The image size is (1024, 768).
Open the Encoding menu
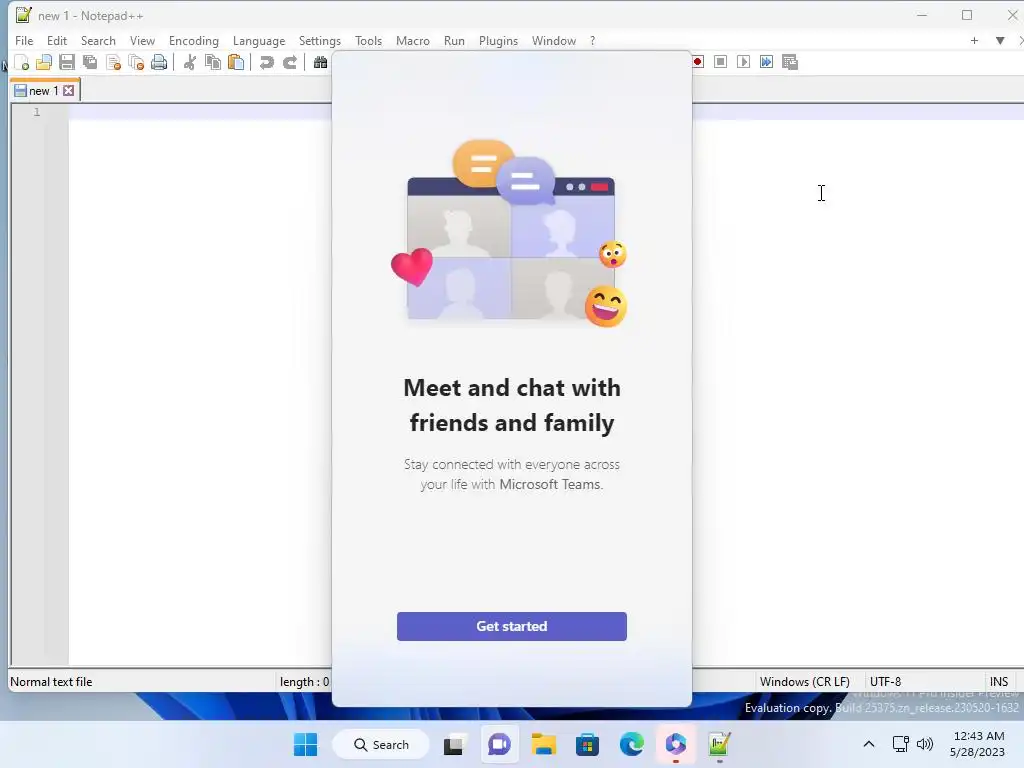click(193, 40)
